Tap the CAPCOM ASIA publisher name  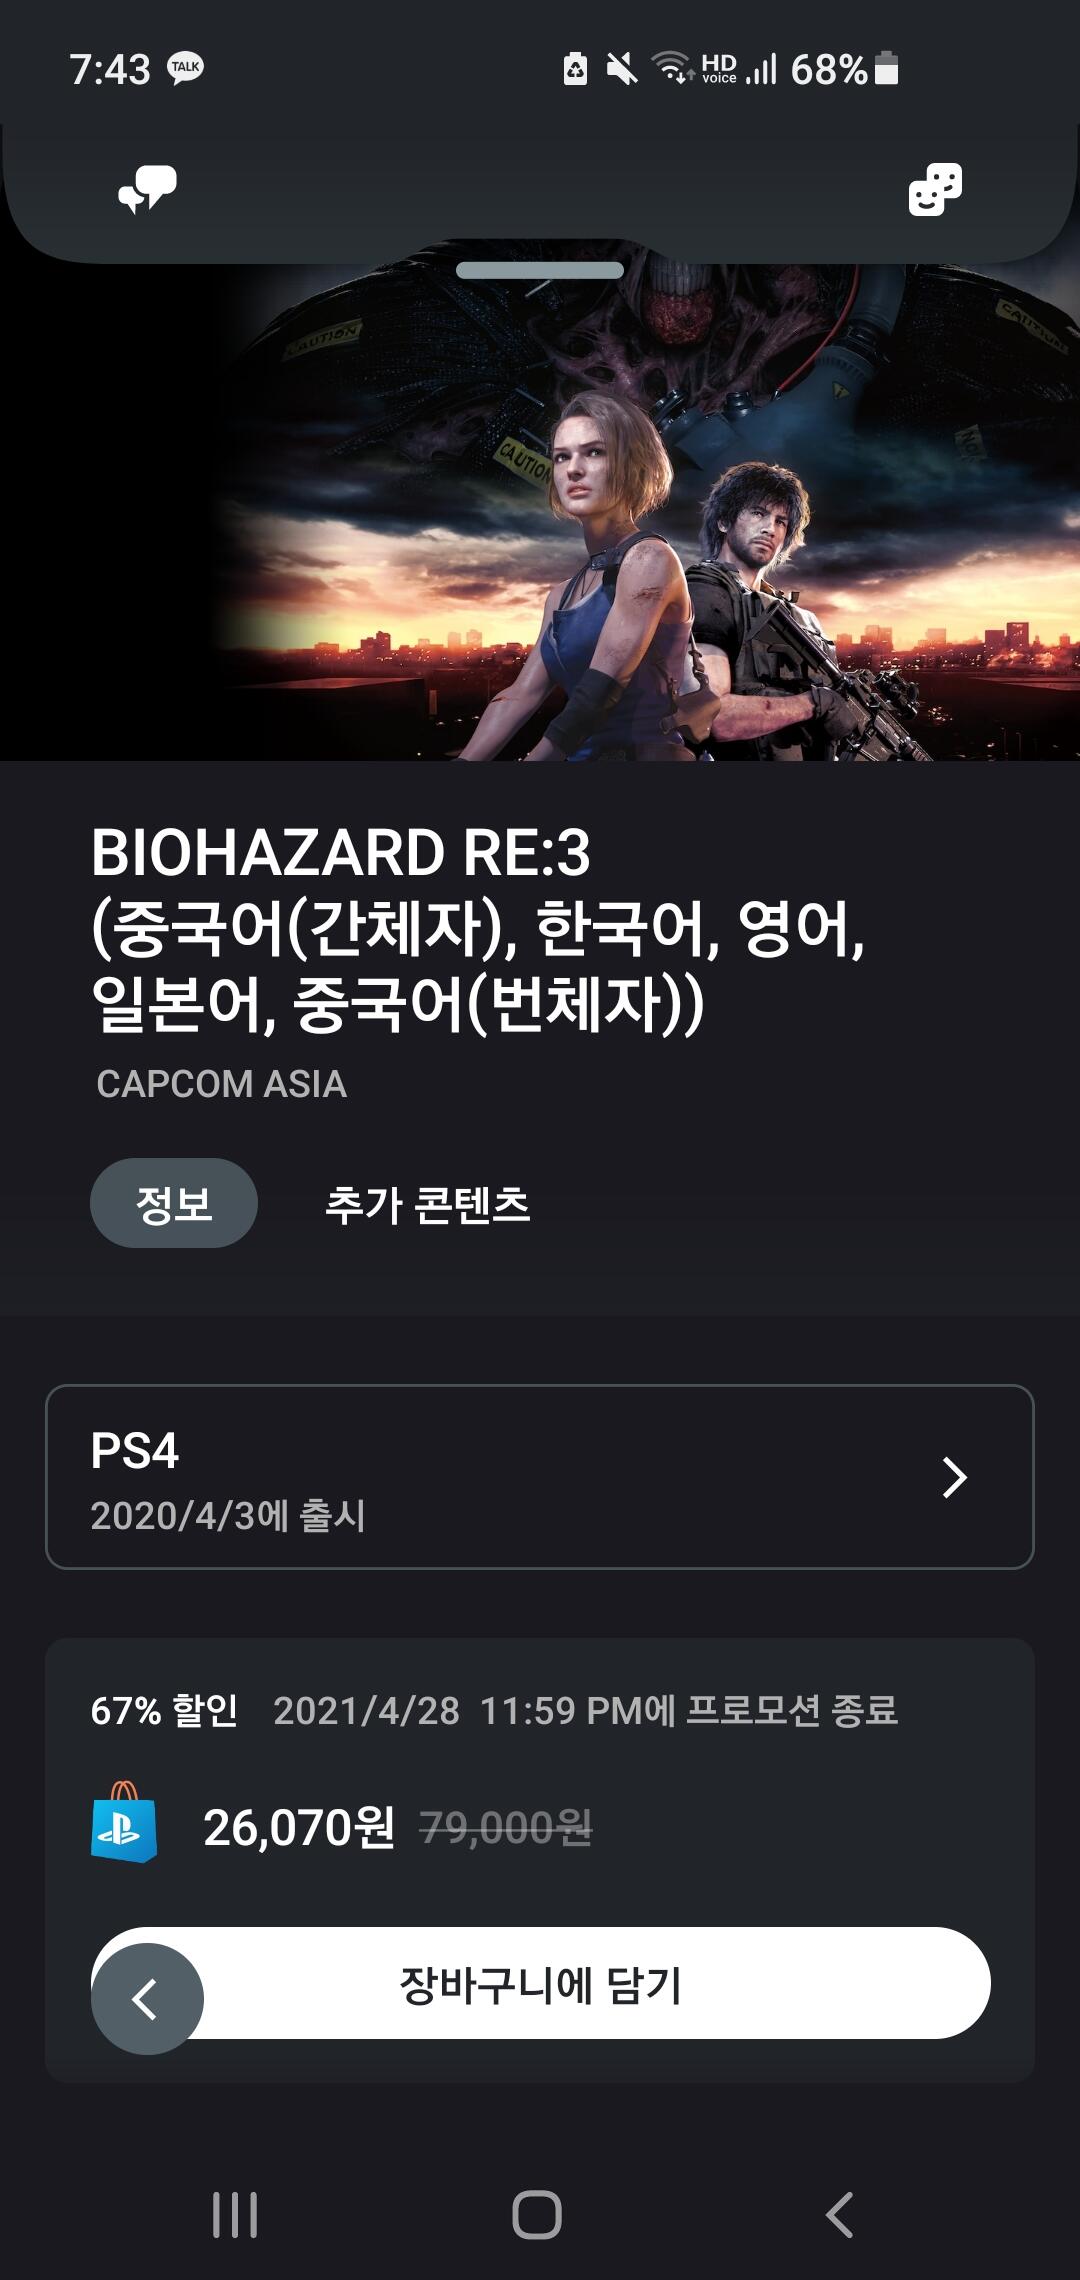pyautogui.click(x=221, y=1084)
